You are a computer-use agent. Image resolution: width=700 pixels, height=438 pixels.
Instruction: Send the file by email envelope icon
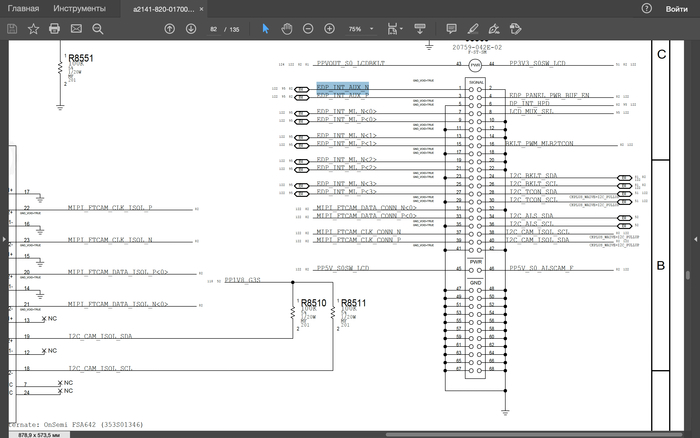click(76, 28)
